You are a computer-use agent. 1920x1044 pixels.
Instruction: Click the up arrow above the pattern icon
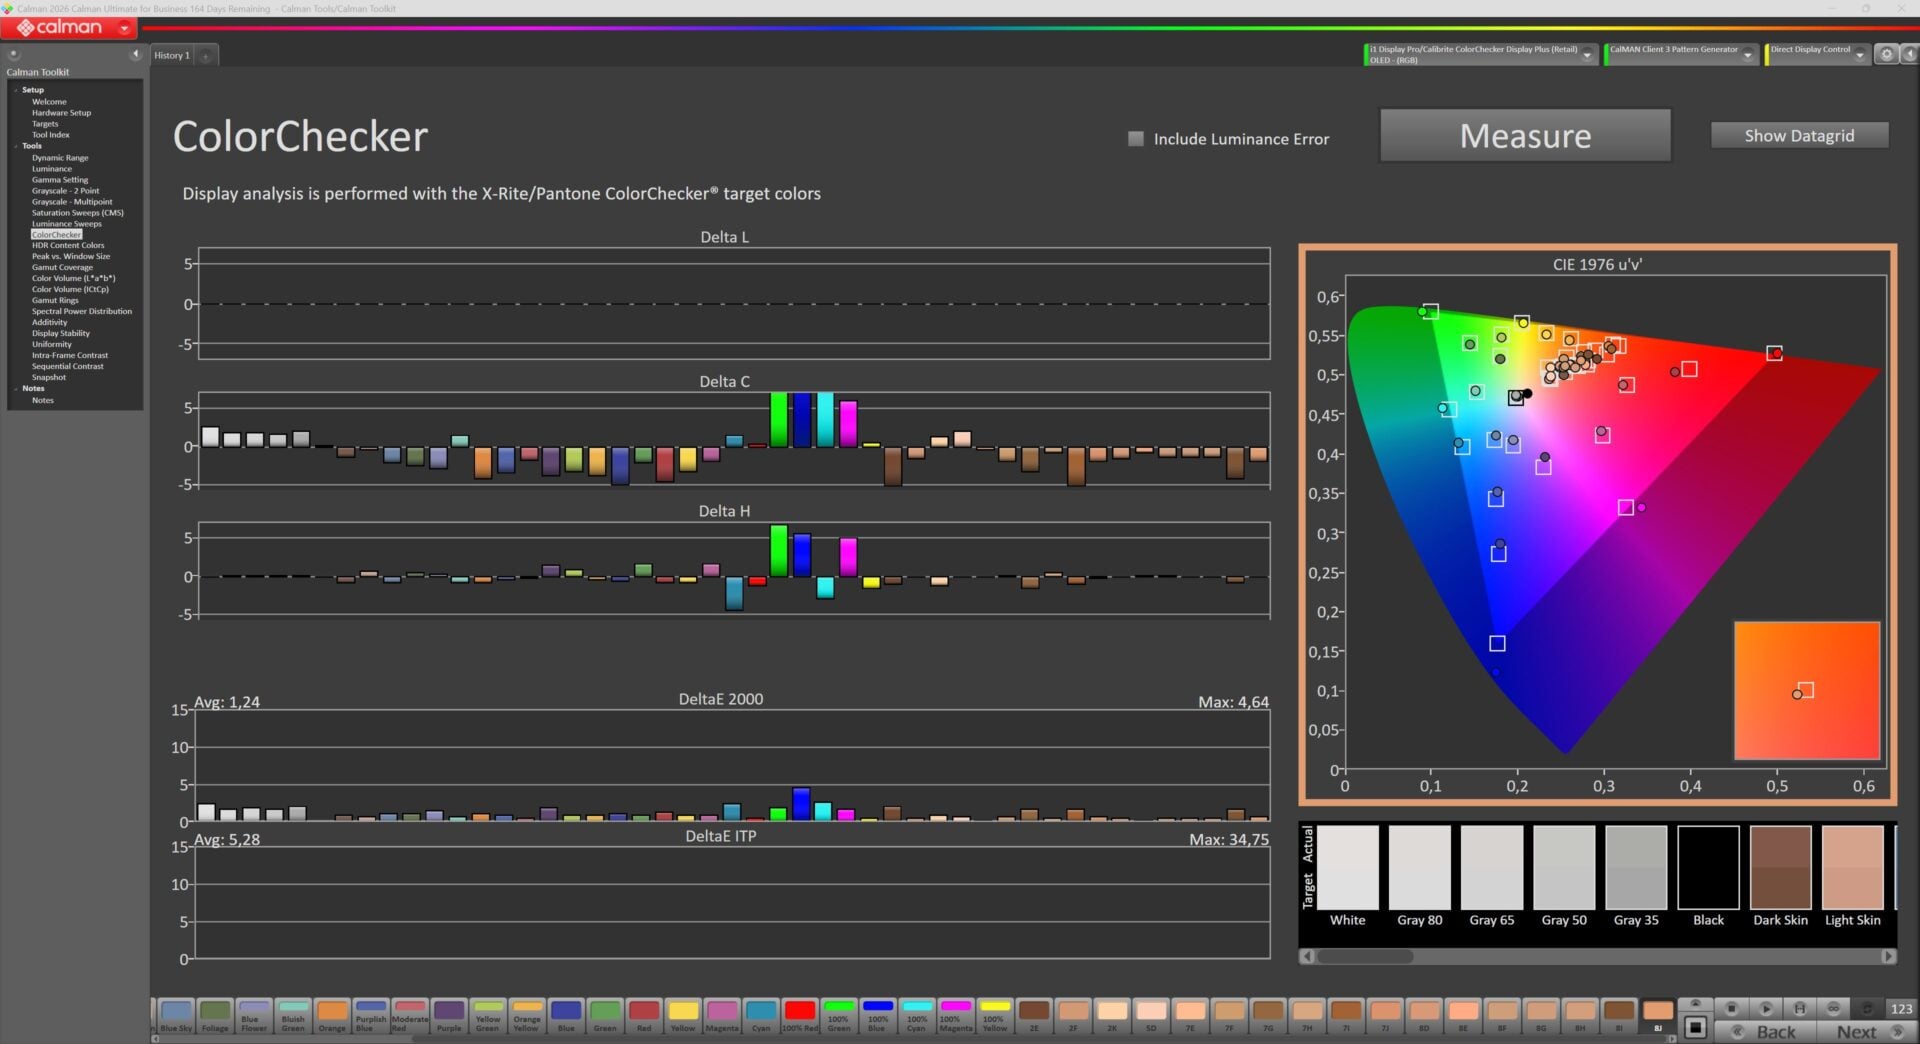click(x=1695, y=1004)
